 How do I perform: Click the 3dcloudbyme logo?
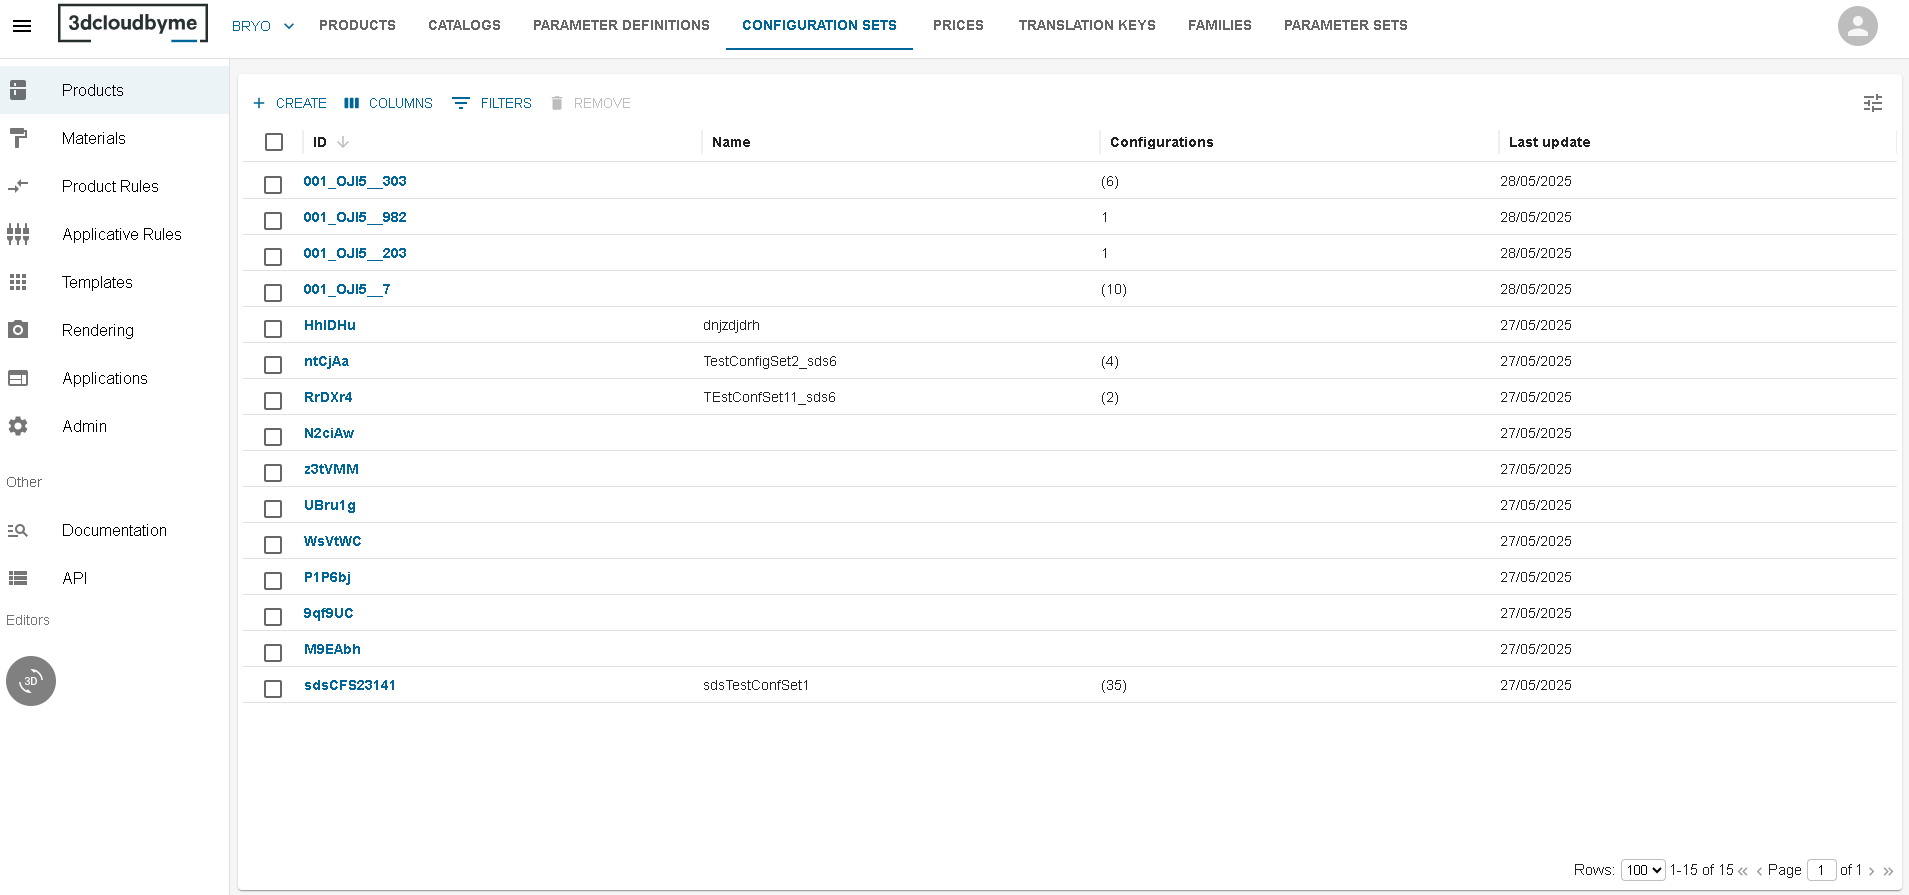133,24
